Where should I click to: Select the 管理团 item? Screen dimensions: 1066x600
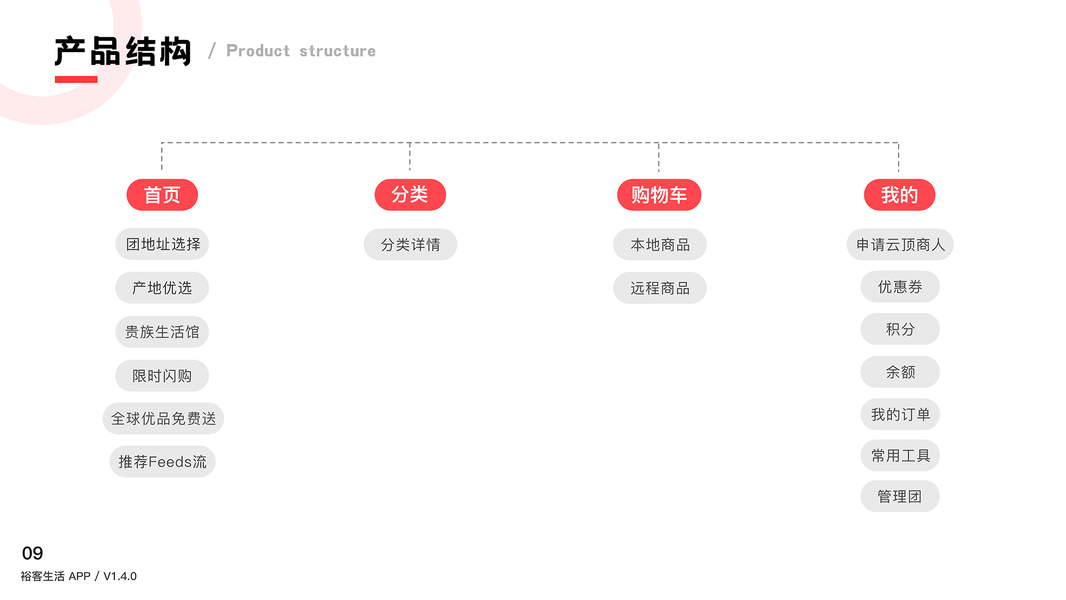point(900,496)
